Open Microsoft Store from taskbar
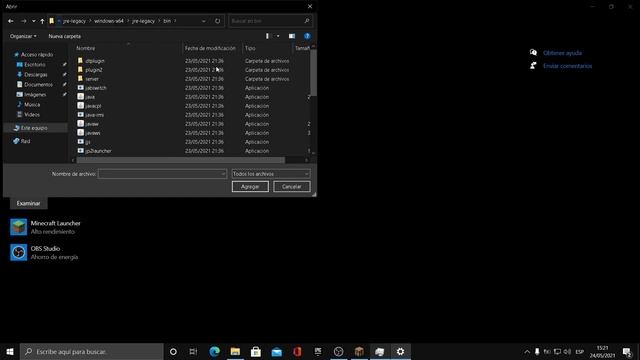This screenshot has width=640, height=360. pos(256,351)
